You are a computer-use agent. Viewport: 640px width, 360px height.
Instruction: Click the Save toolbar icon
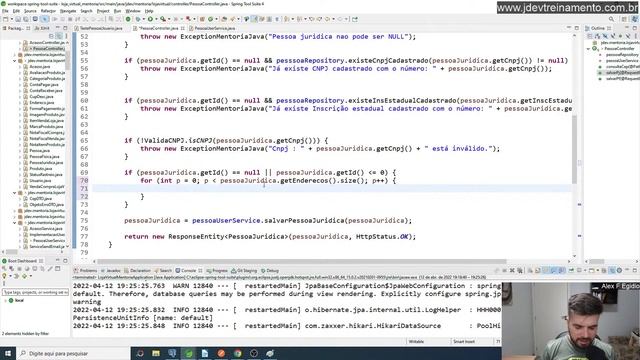click(18, 19)
